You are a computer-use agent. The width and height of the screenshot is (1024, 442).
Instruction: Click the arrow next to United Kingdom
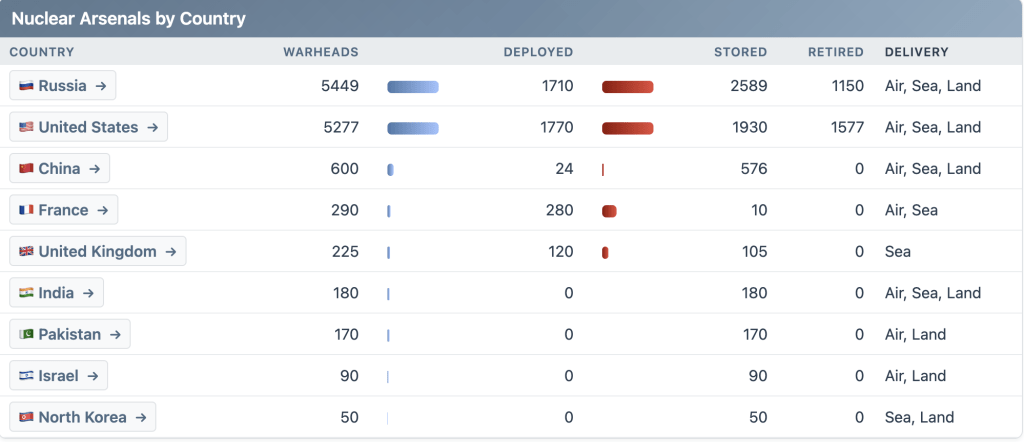(171, 252)
